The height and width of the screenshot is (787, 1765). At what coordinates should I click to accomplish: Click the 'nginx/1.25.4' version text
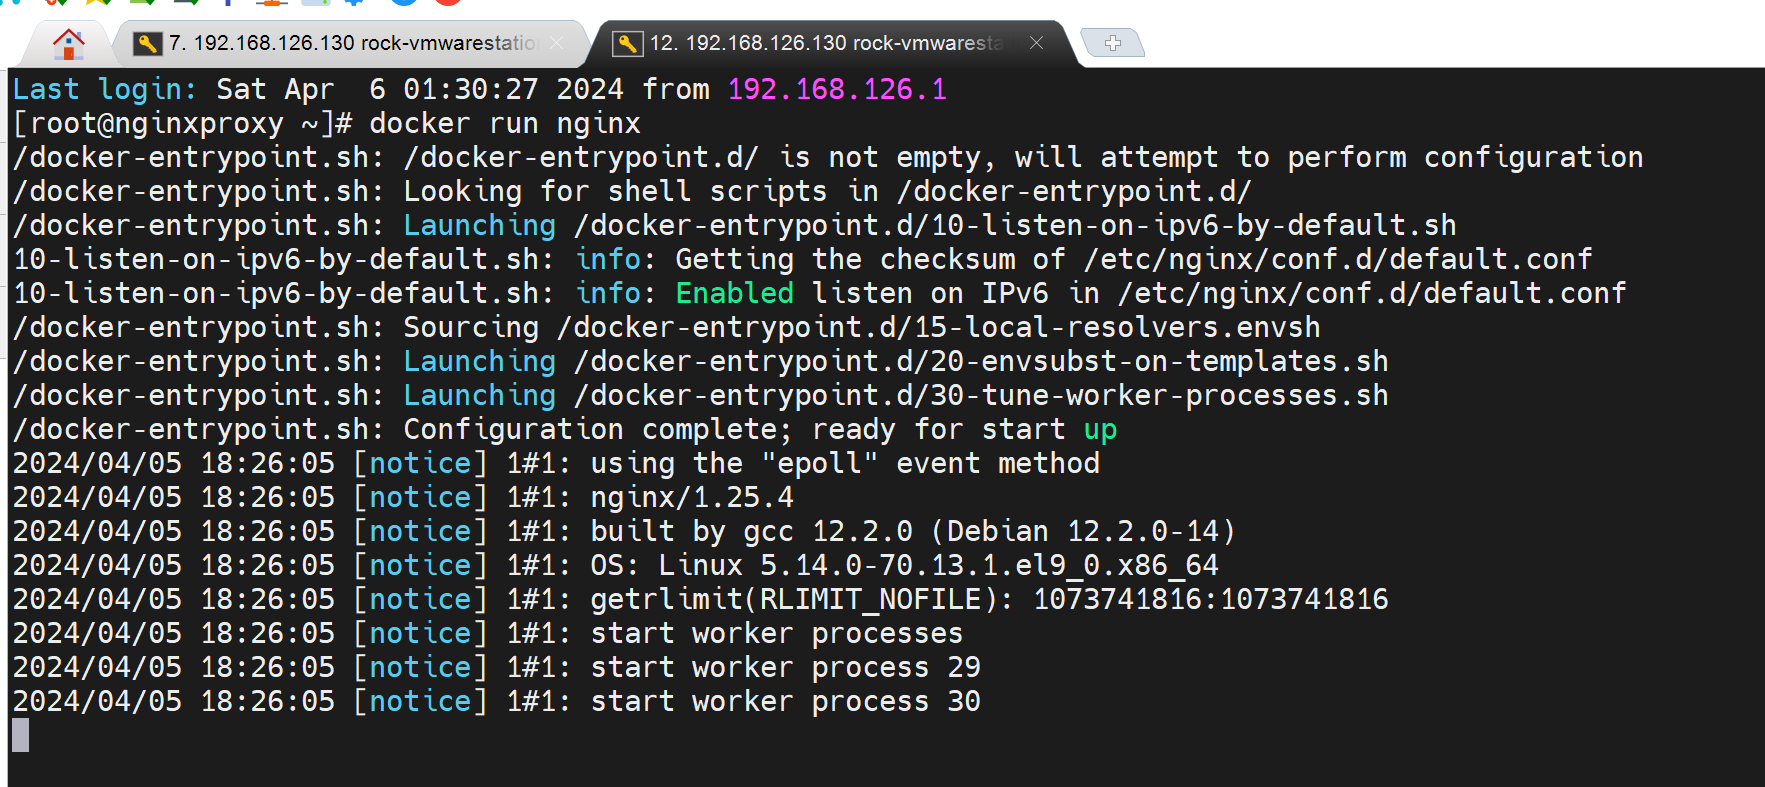coord(691,497)
